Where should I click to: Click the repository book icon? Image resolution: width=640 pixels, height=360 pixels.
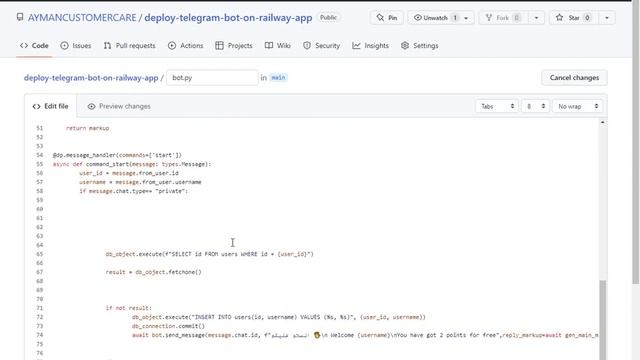coord(20,17)
